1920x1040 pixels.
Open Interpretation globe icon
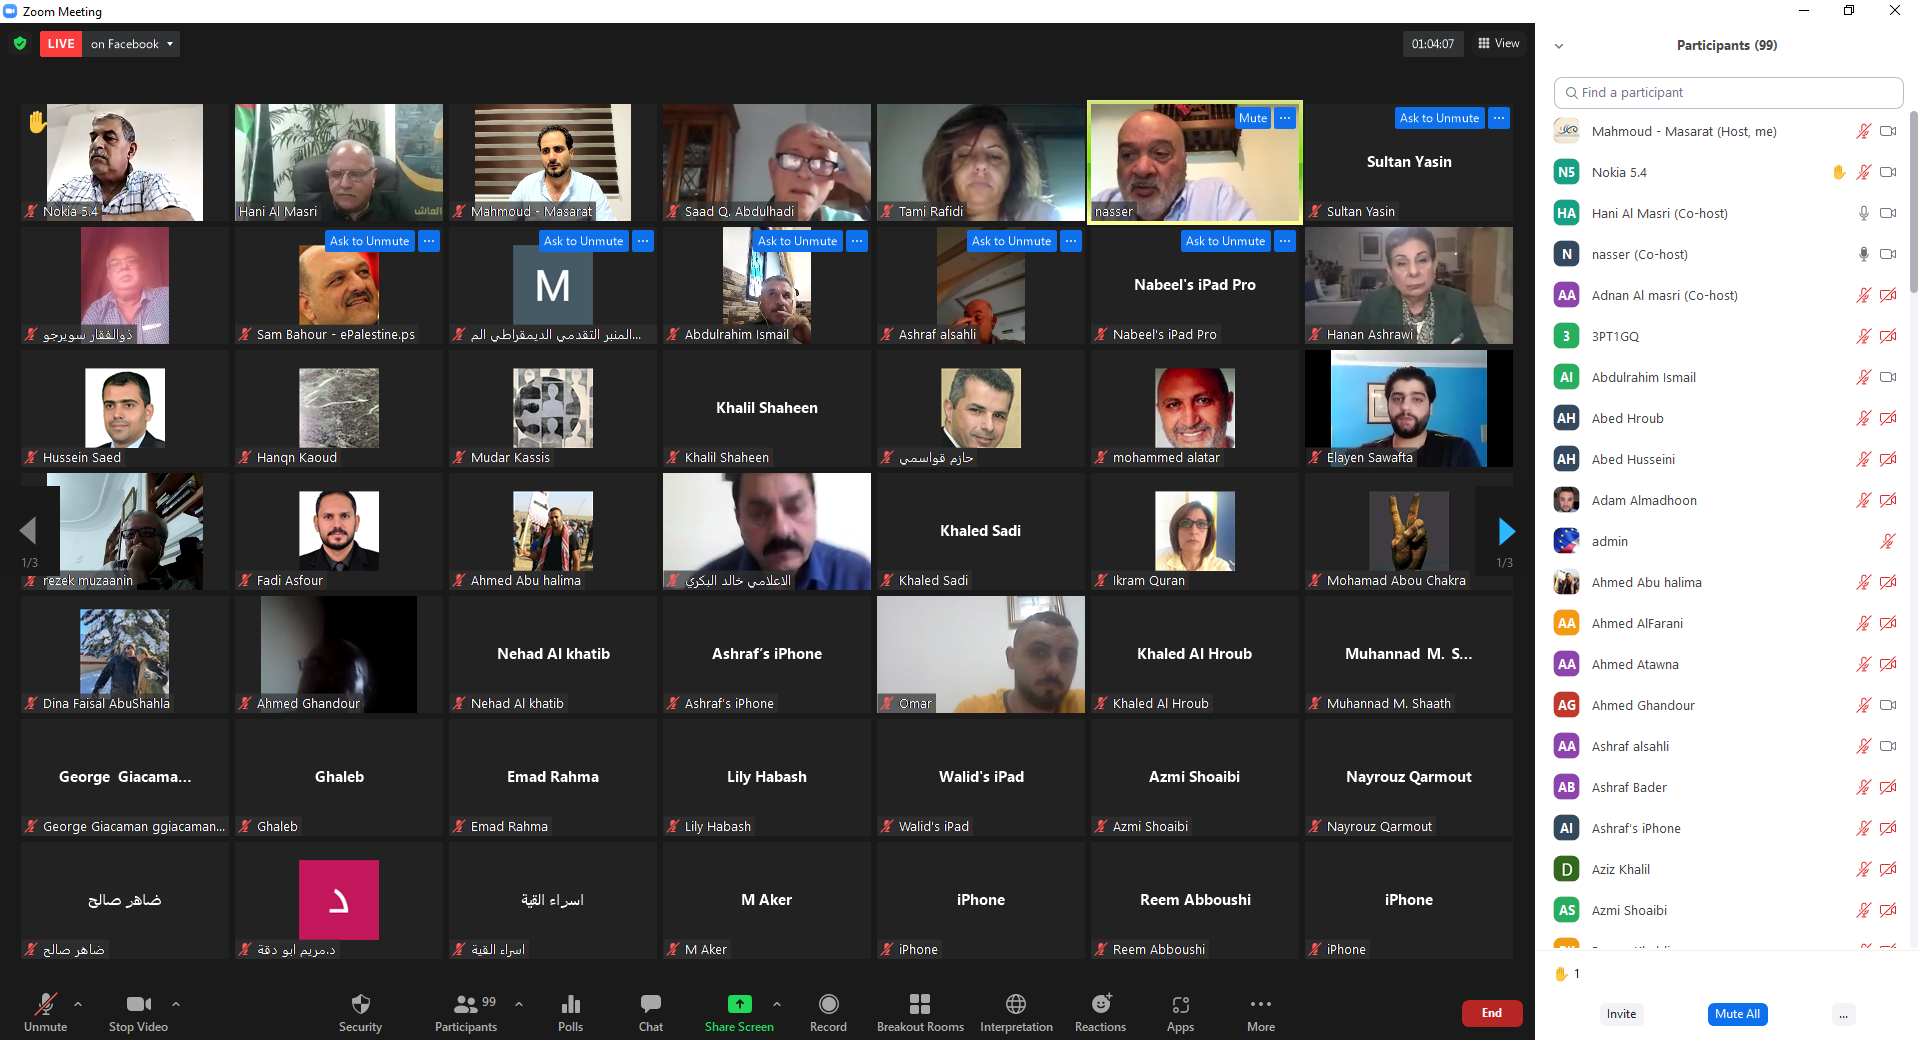coord(1016,1005)
